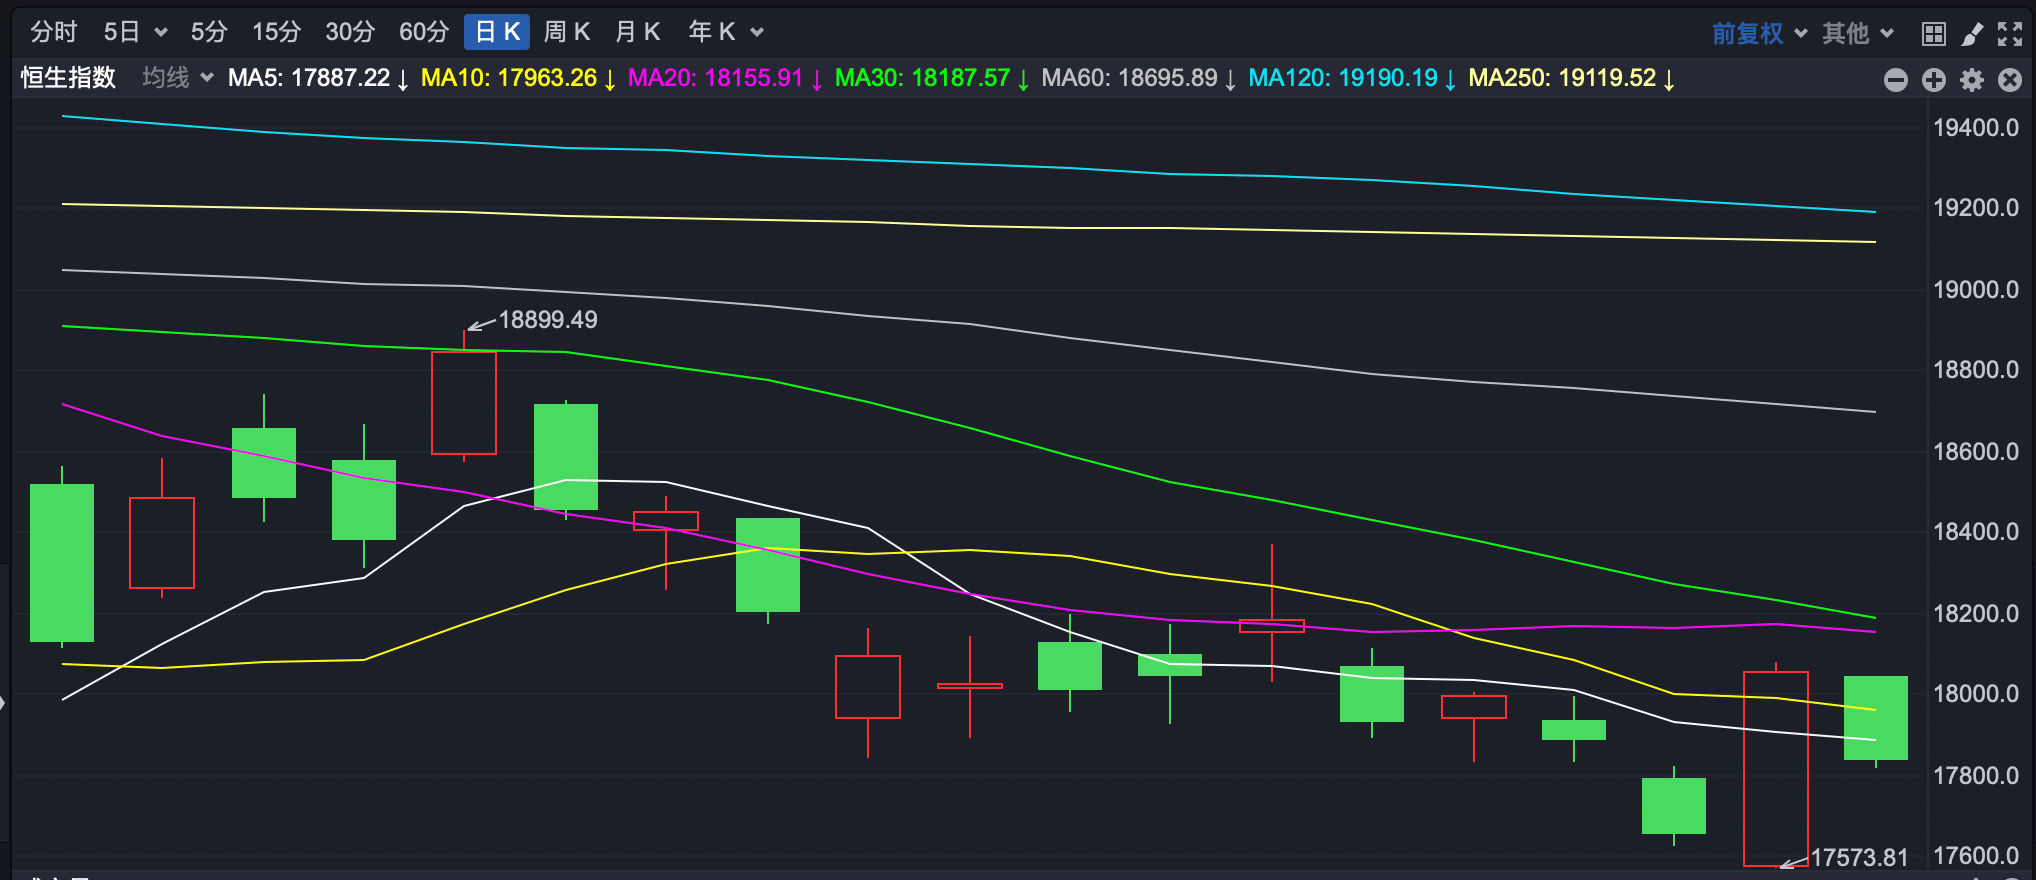This screenshot has width=2036, height=880.
Task: Click the 18899.49 high-price candlestick
Action: click(x=464, y=402)
